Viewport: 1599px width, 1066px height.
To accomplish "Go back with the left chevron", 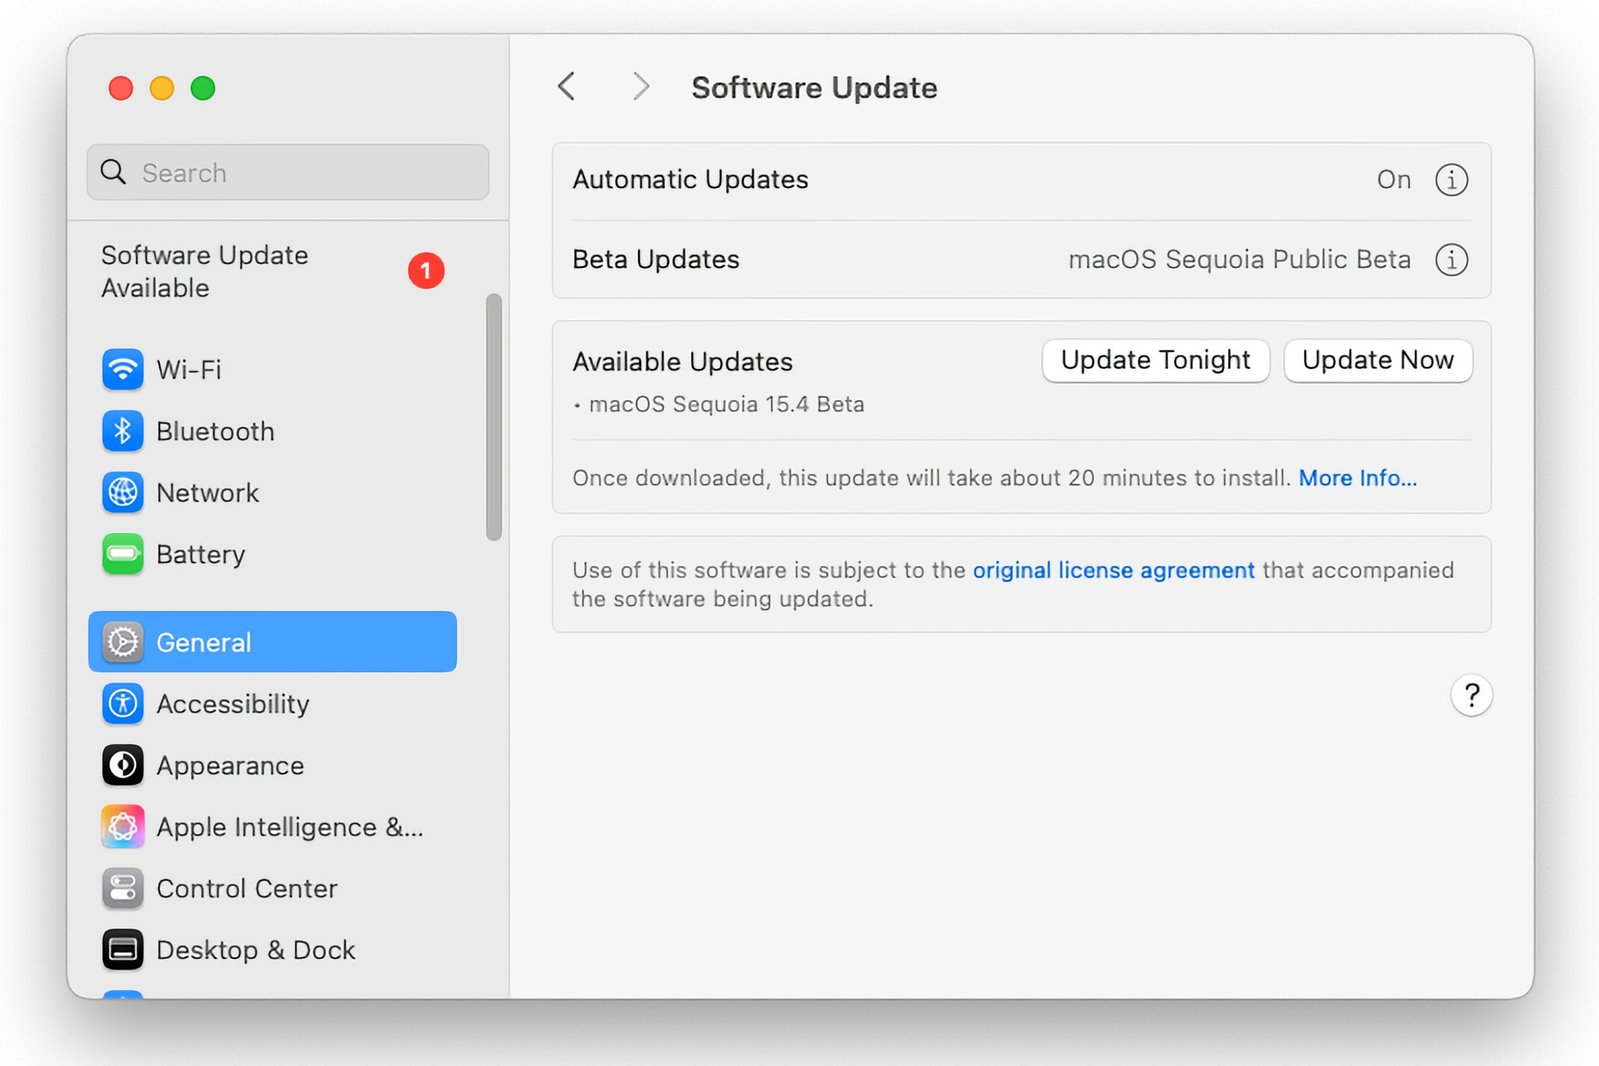I will click(567, 87).
